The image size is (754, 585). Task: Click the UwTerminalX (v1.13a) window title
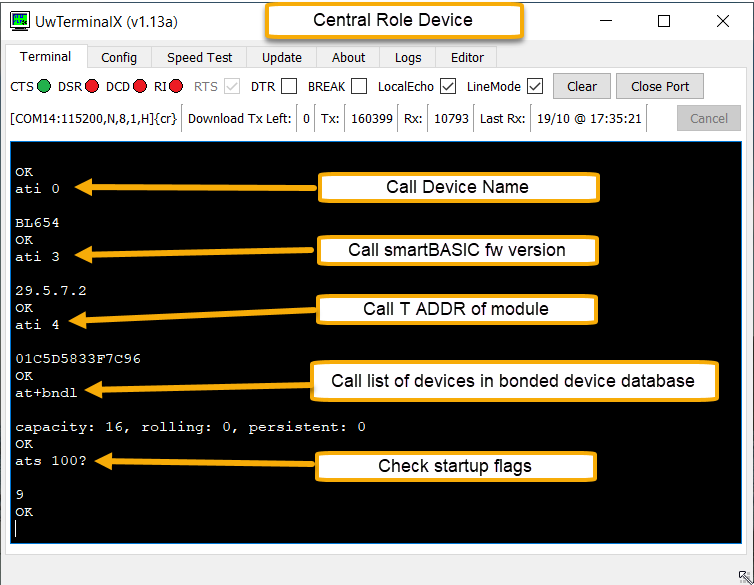click(106, 22)
